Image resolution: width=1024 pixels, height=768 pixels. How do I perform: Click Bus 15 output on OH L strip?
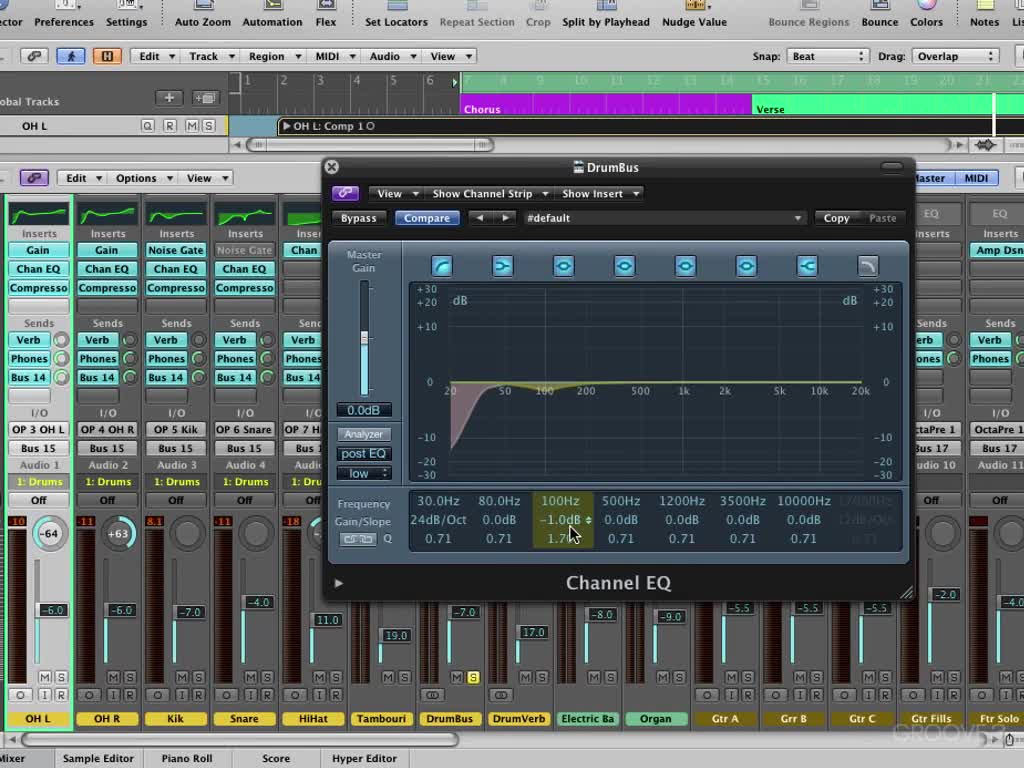(x=38, y=448)
